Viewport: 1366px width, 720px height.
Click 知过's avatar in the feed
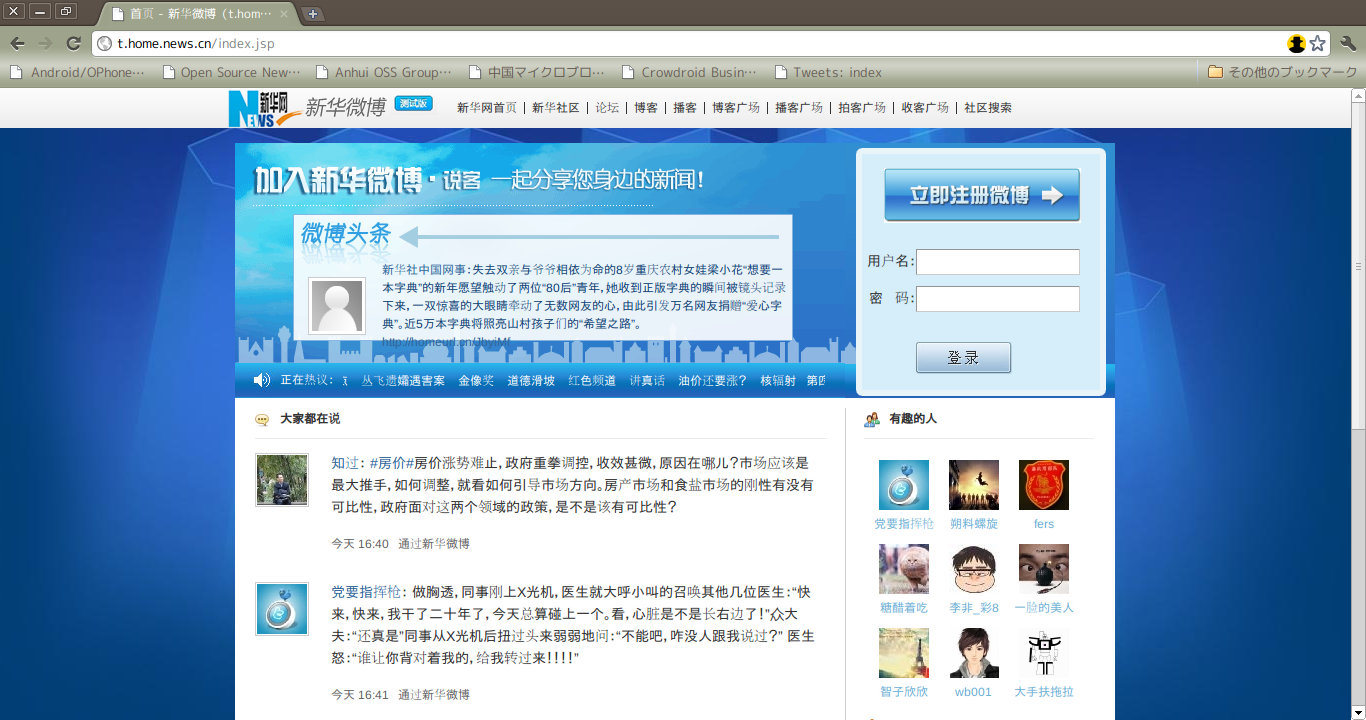click(x=282, y=480)
